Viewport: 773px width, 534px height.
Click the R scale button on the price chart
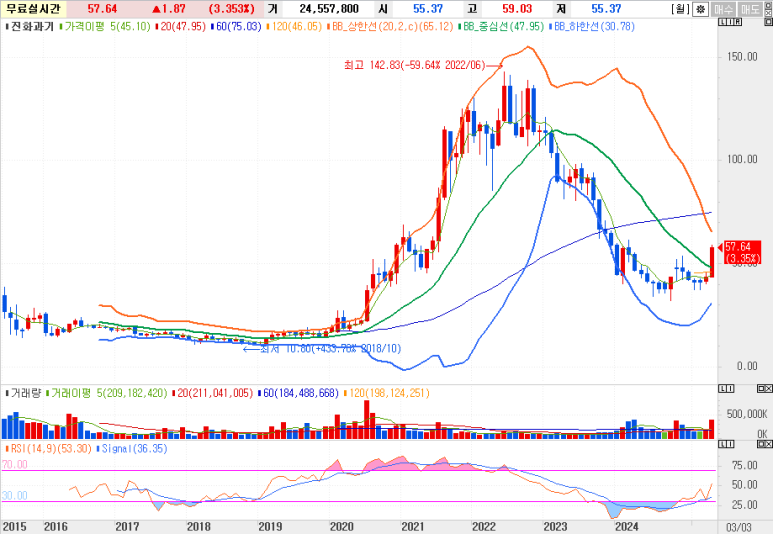point(738,22)
